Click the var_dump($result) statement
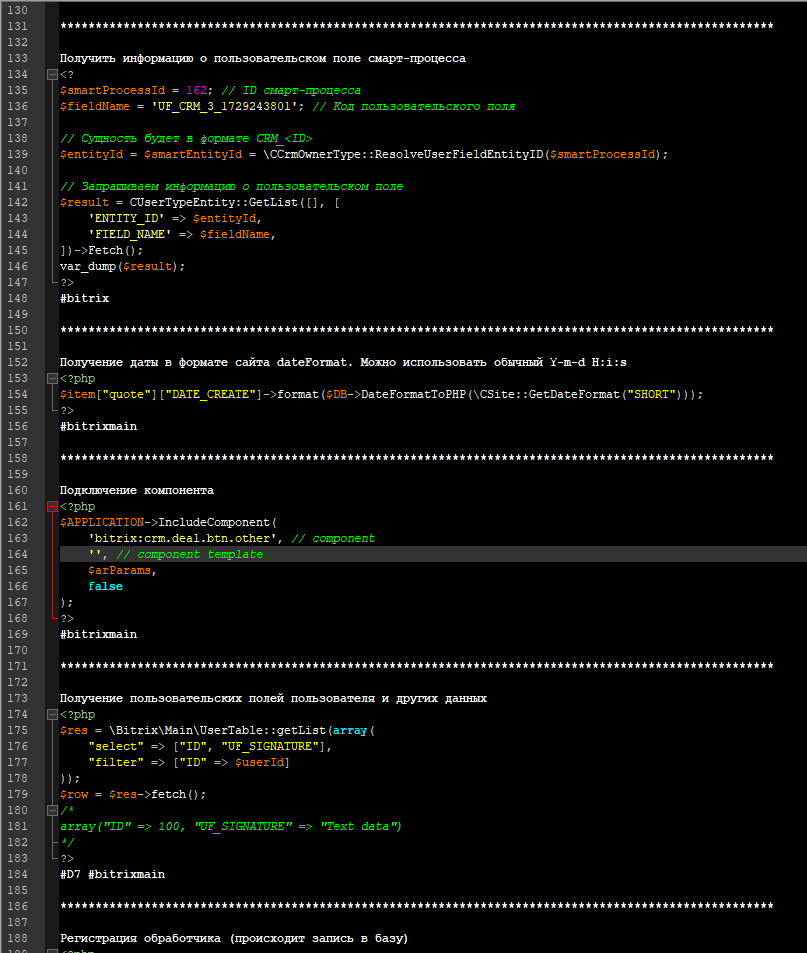The height and width of the screenshot is (953, 807). [122, 266]
